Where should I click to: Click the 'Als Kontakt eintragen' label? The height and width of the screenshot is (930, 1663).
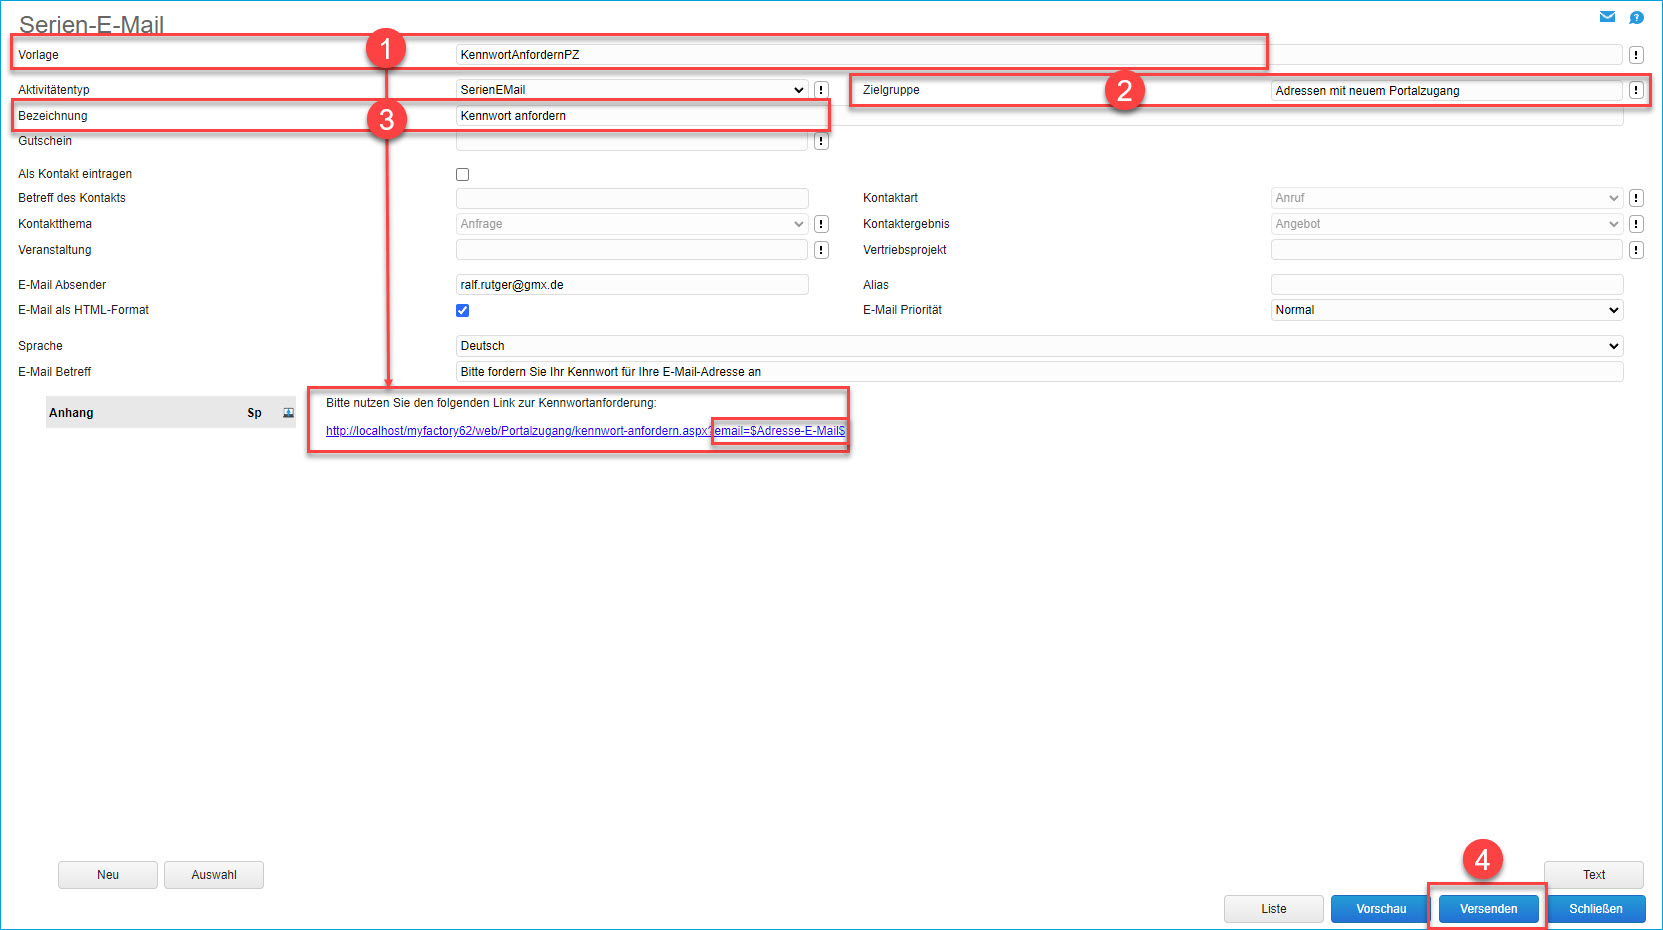[x=75, y=174]
